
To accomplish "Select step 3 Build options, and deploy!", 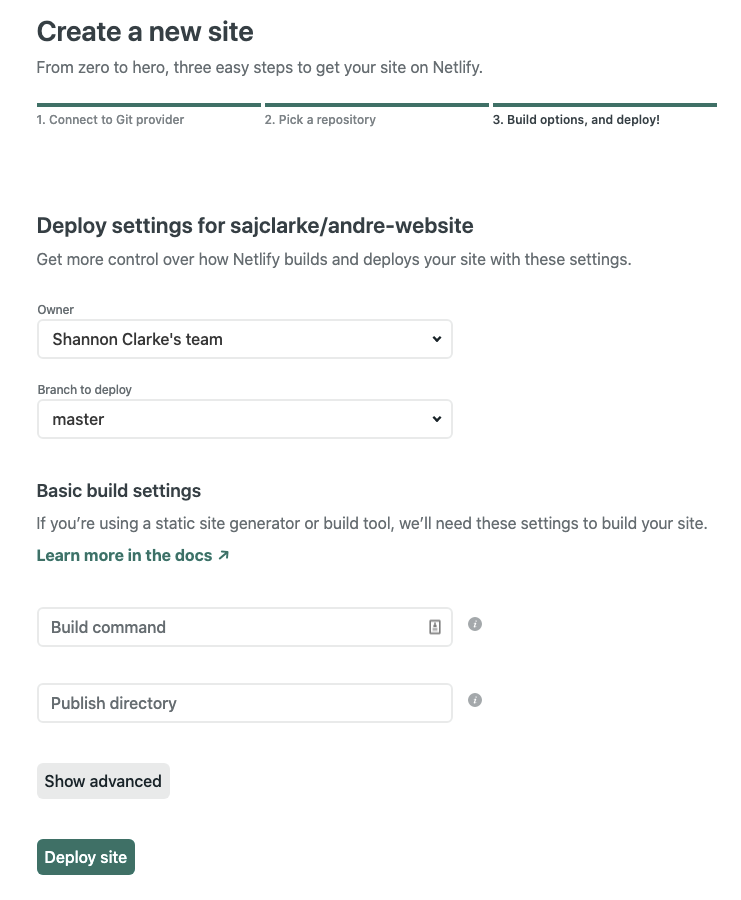I will click(x=576, y=119).
